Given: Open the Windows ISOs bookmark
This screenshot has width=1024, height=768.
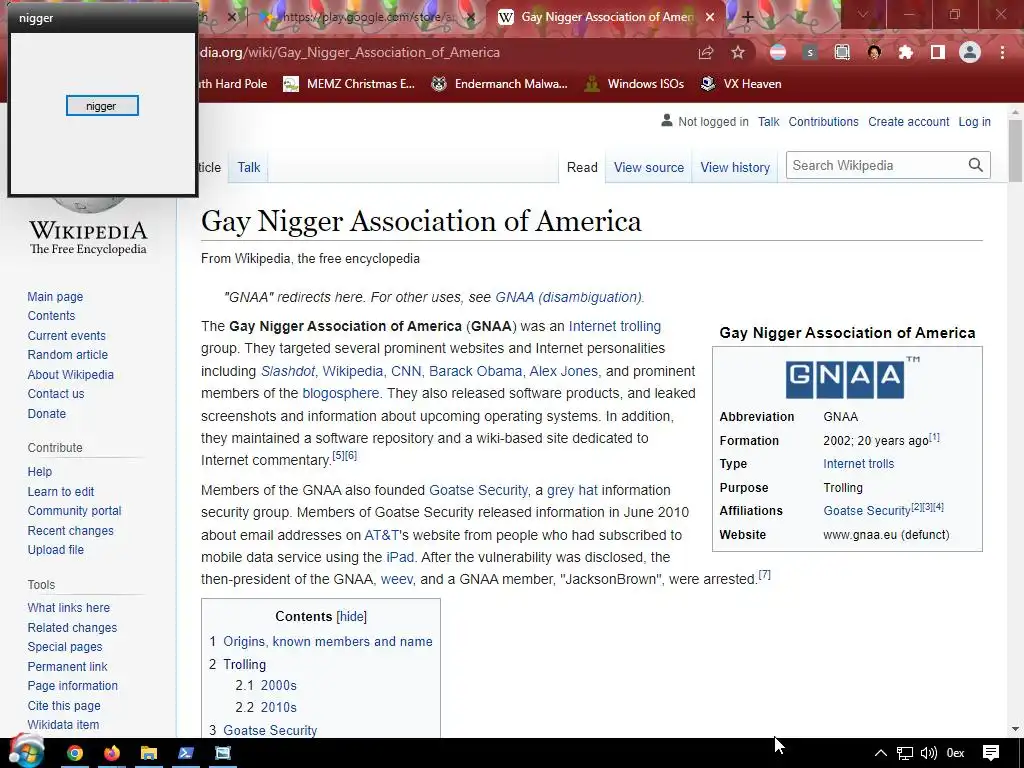Looking at the screenshot, I should [634, 84].
